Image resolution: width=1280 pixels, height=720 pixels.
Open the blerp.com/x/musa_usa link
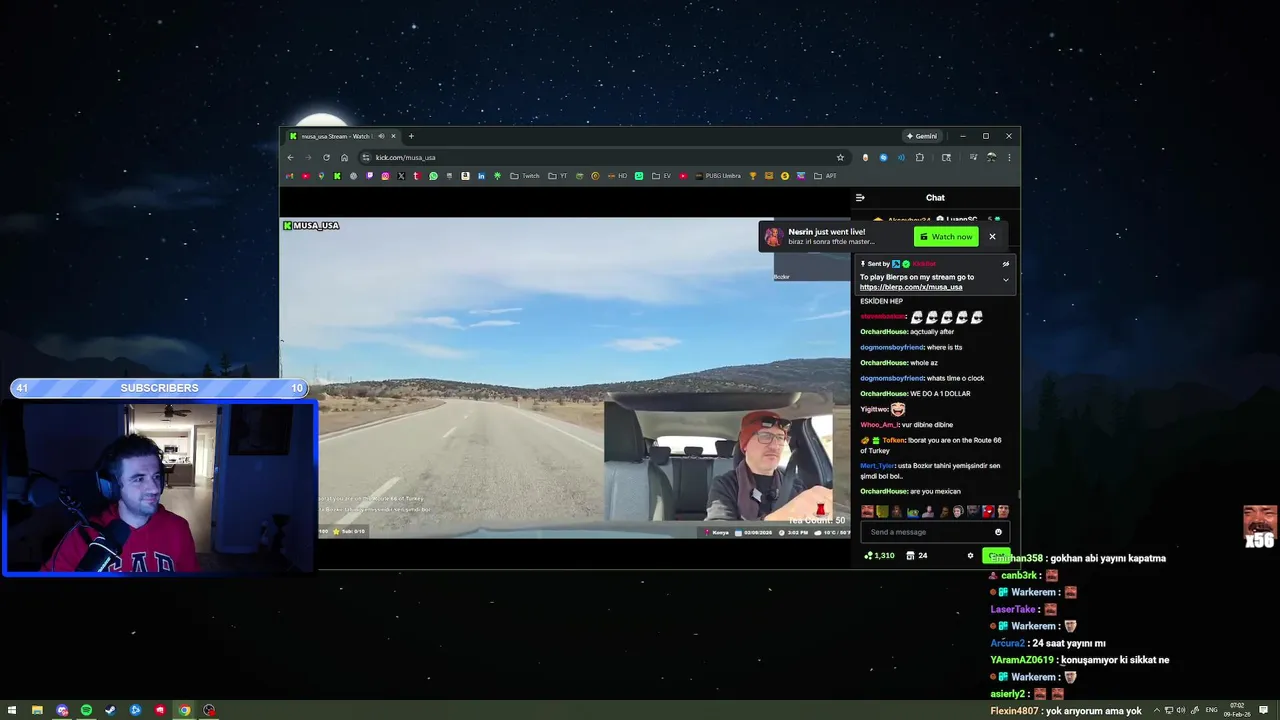coord(911,287)
